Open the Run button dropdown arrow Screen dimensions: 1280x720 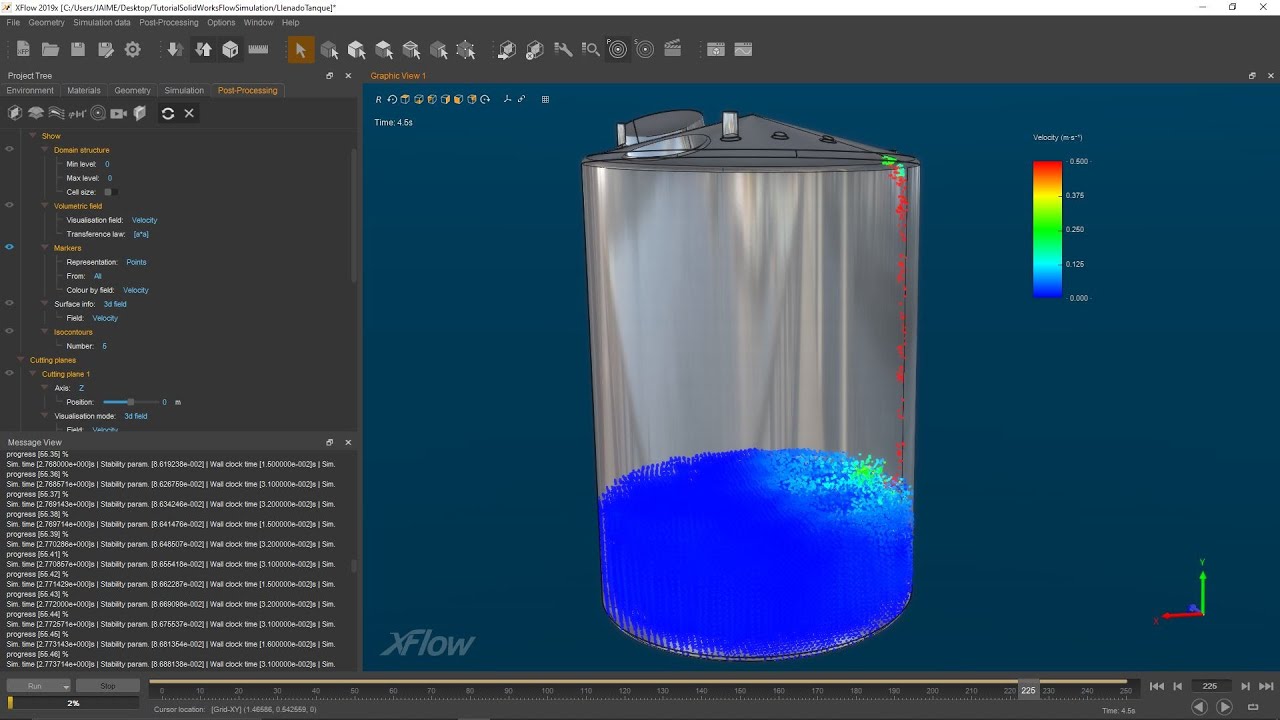point(66,687)
